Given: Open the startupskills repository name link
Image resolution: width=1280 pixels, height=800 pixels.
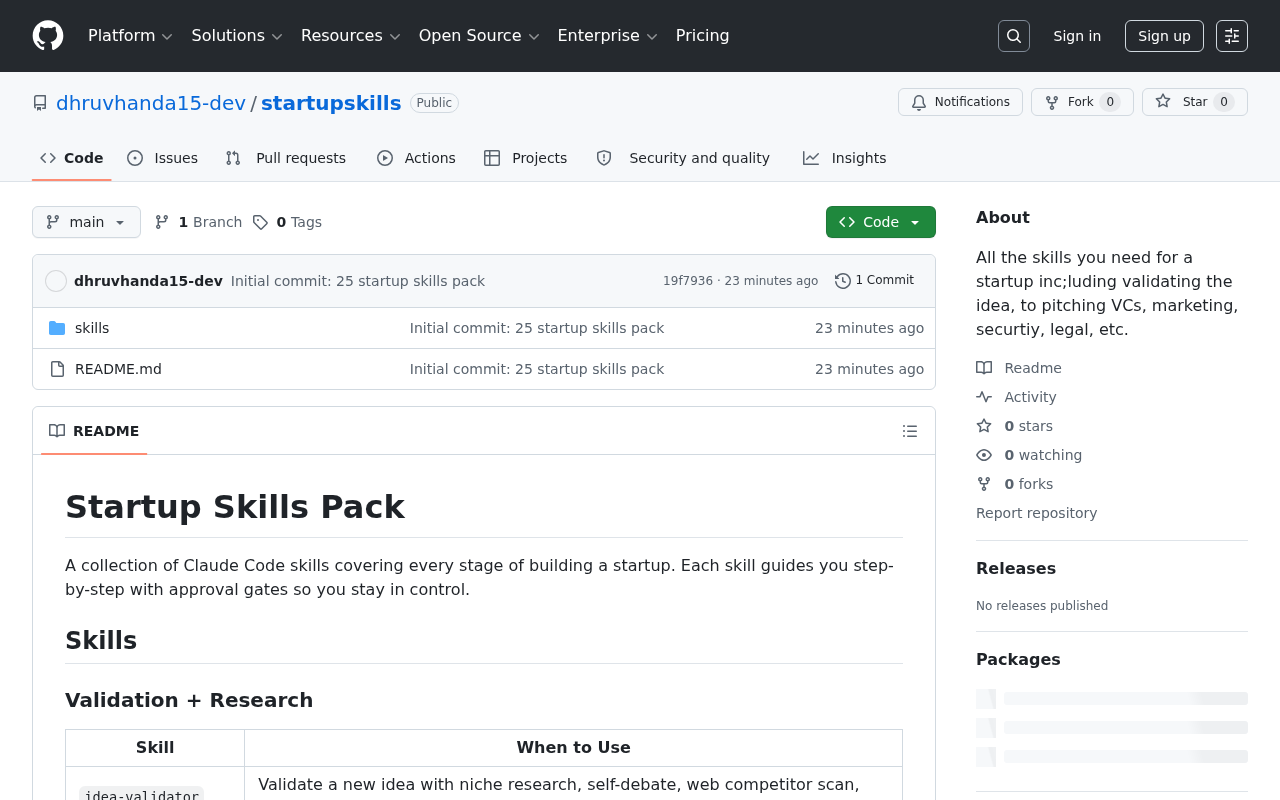Looking at the screenshot, I should pyautogui.click(x=331, y=103).
